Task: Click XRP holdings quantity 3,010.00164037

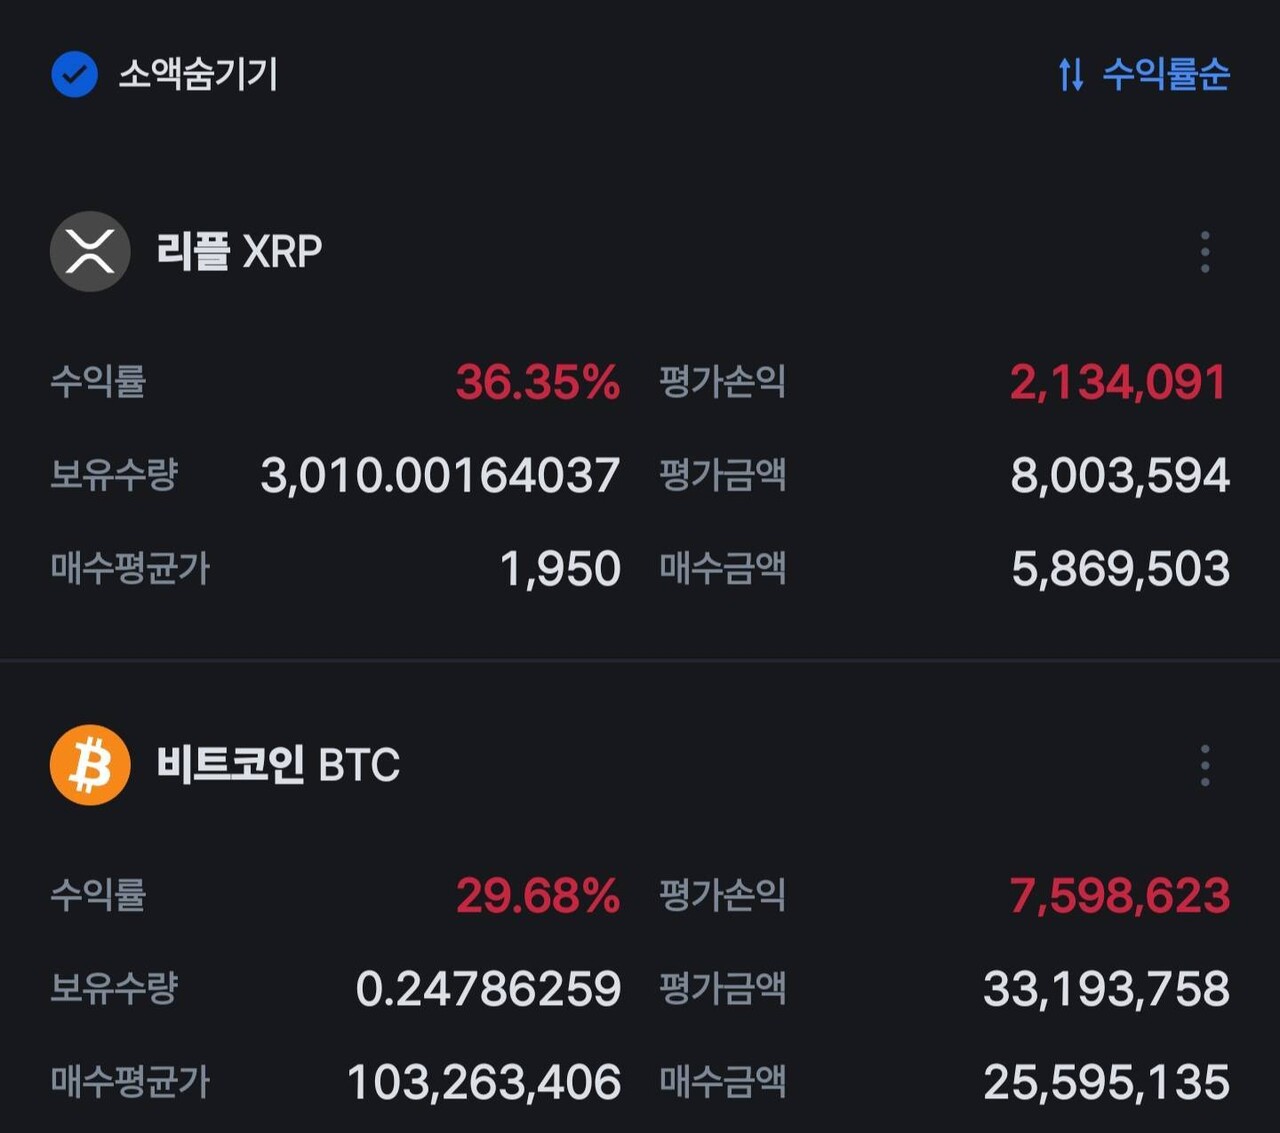Action: [x=440, y=476]
